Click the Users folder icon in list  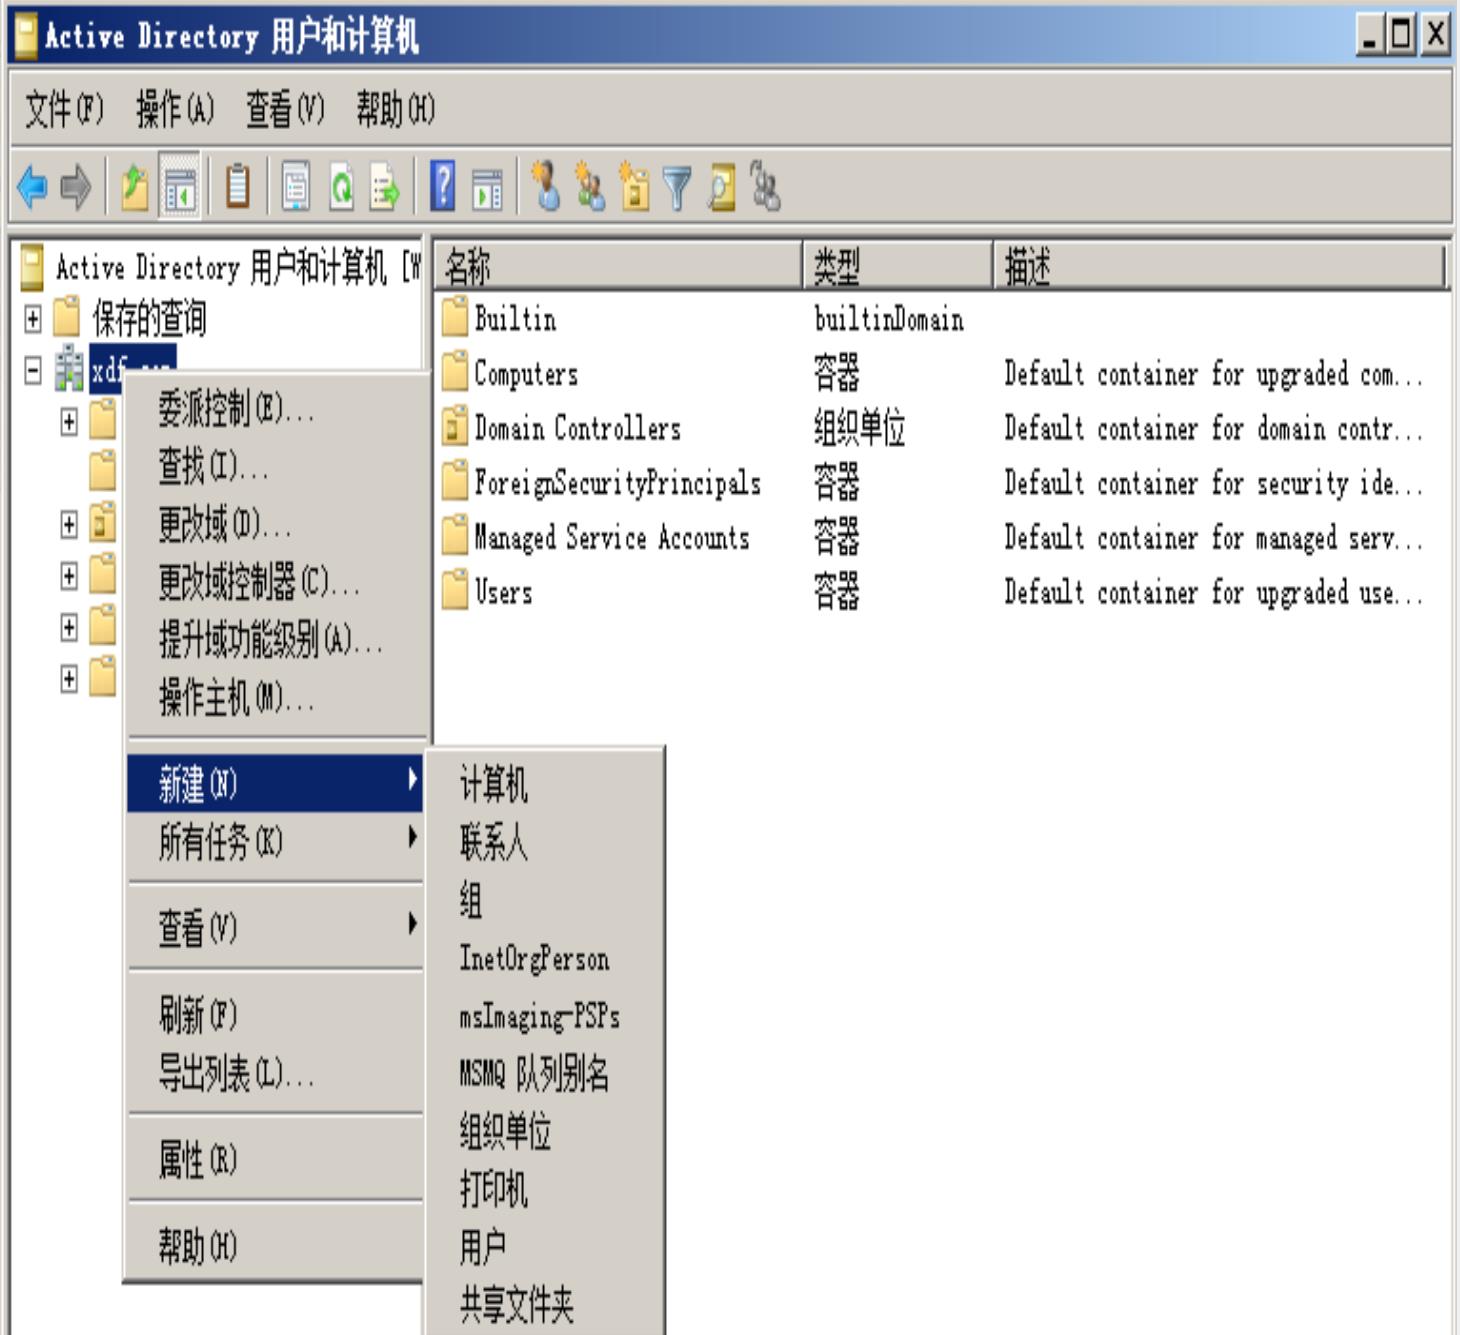pyautogui.click(x=455, y=590)
